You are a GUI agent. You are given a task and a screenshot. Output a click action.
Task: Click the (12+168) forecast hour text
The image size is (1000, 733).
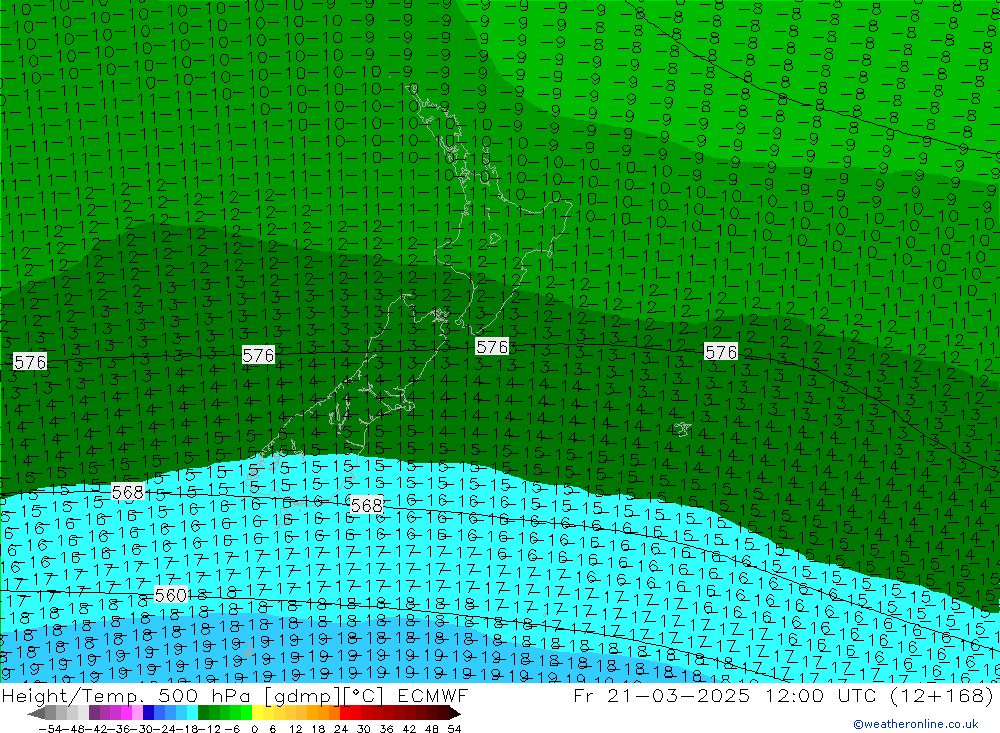941,695
